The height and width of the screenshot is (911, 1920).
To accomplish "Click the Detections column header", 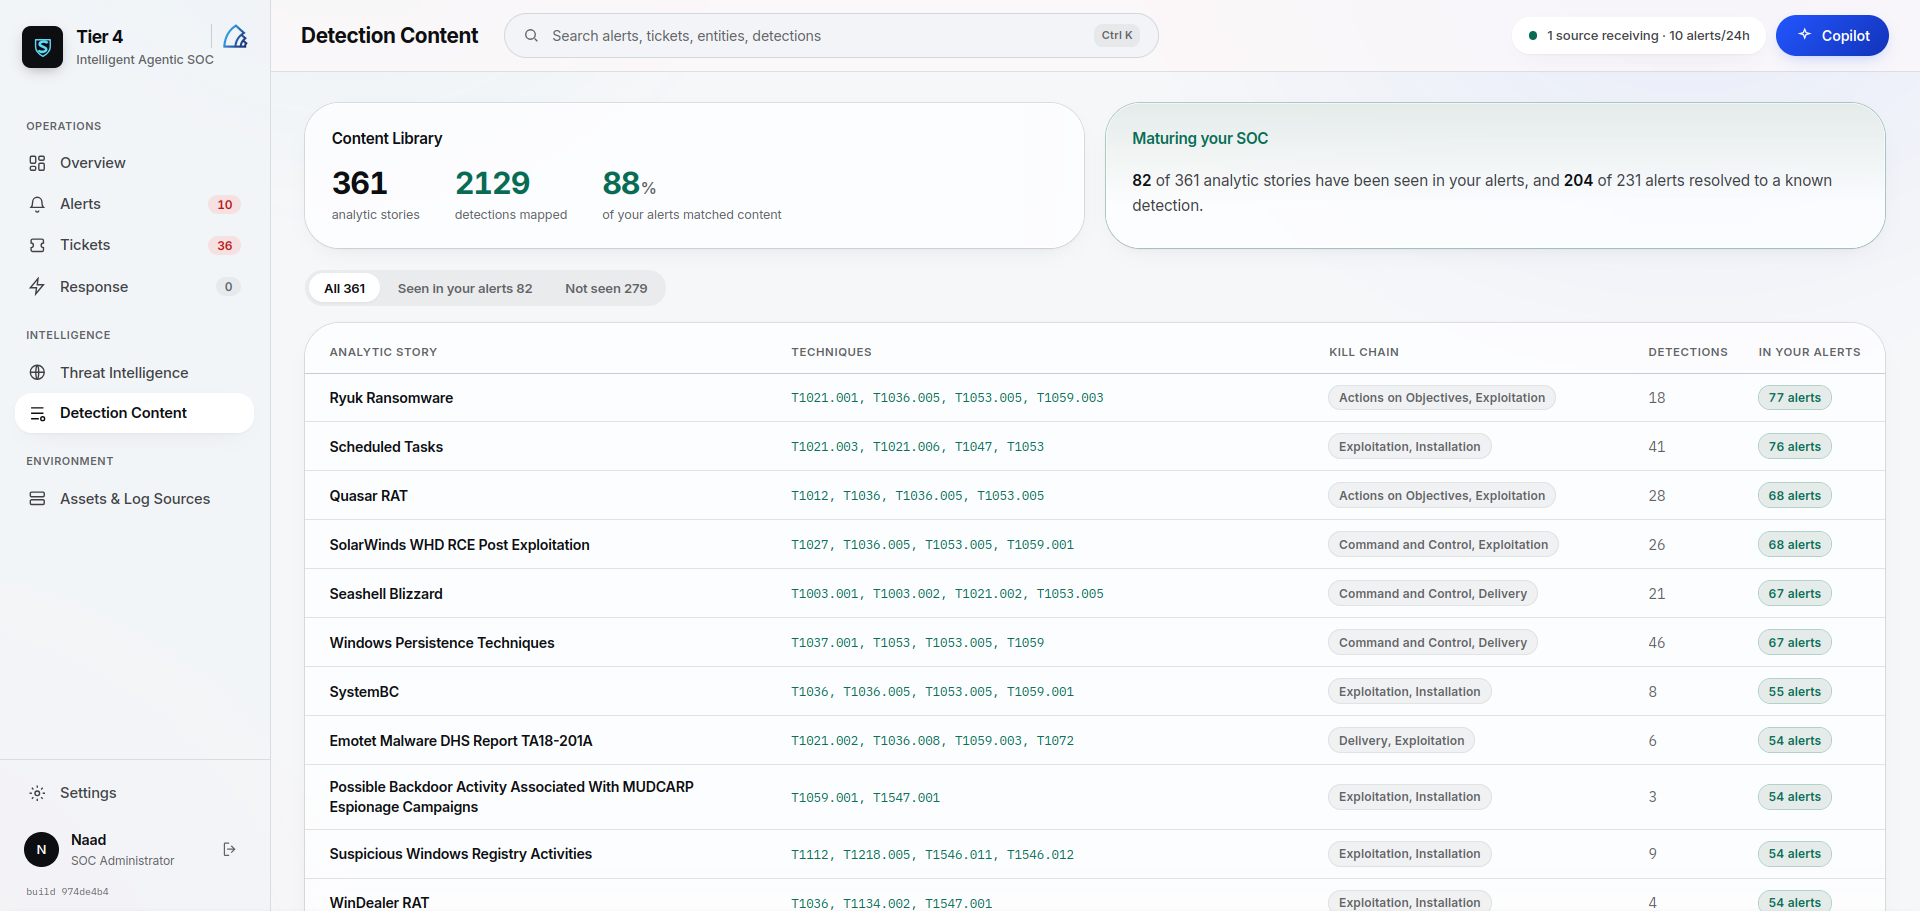I will 1687,352.
